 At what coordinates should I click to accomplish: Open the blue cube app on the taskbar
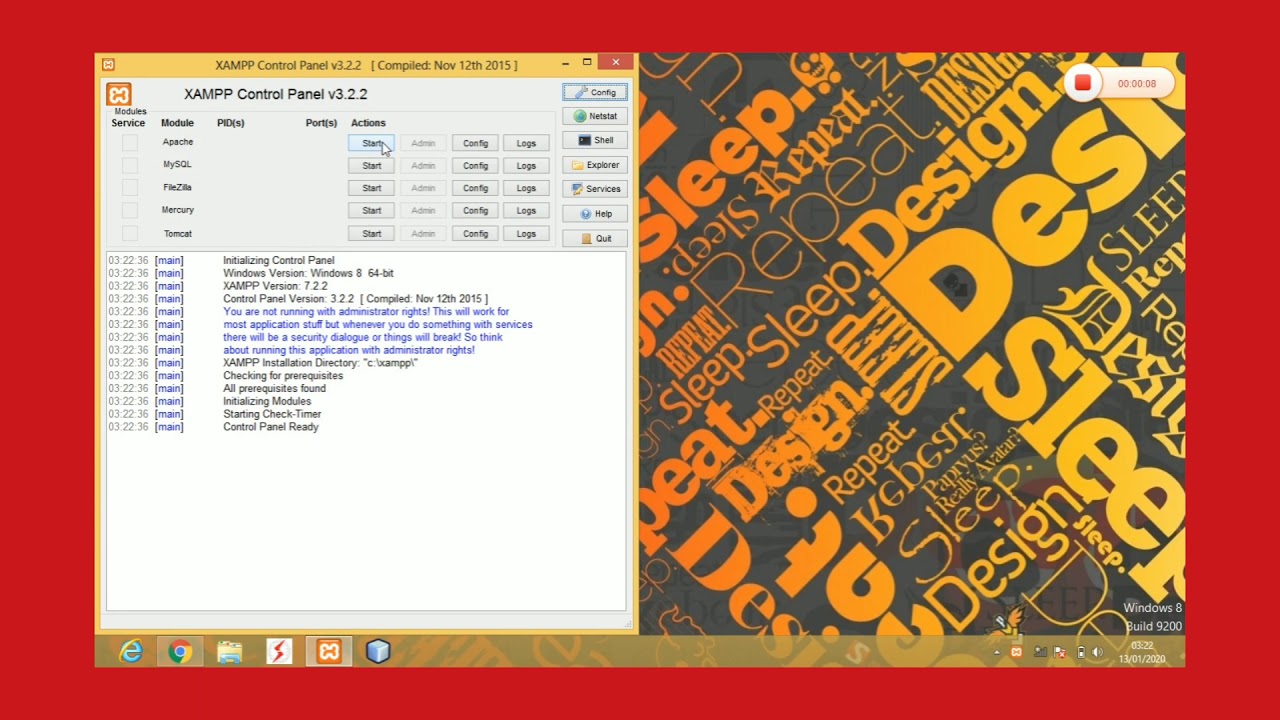[x=378, y=652]
